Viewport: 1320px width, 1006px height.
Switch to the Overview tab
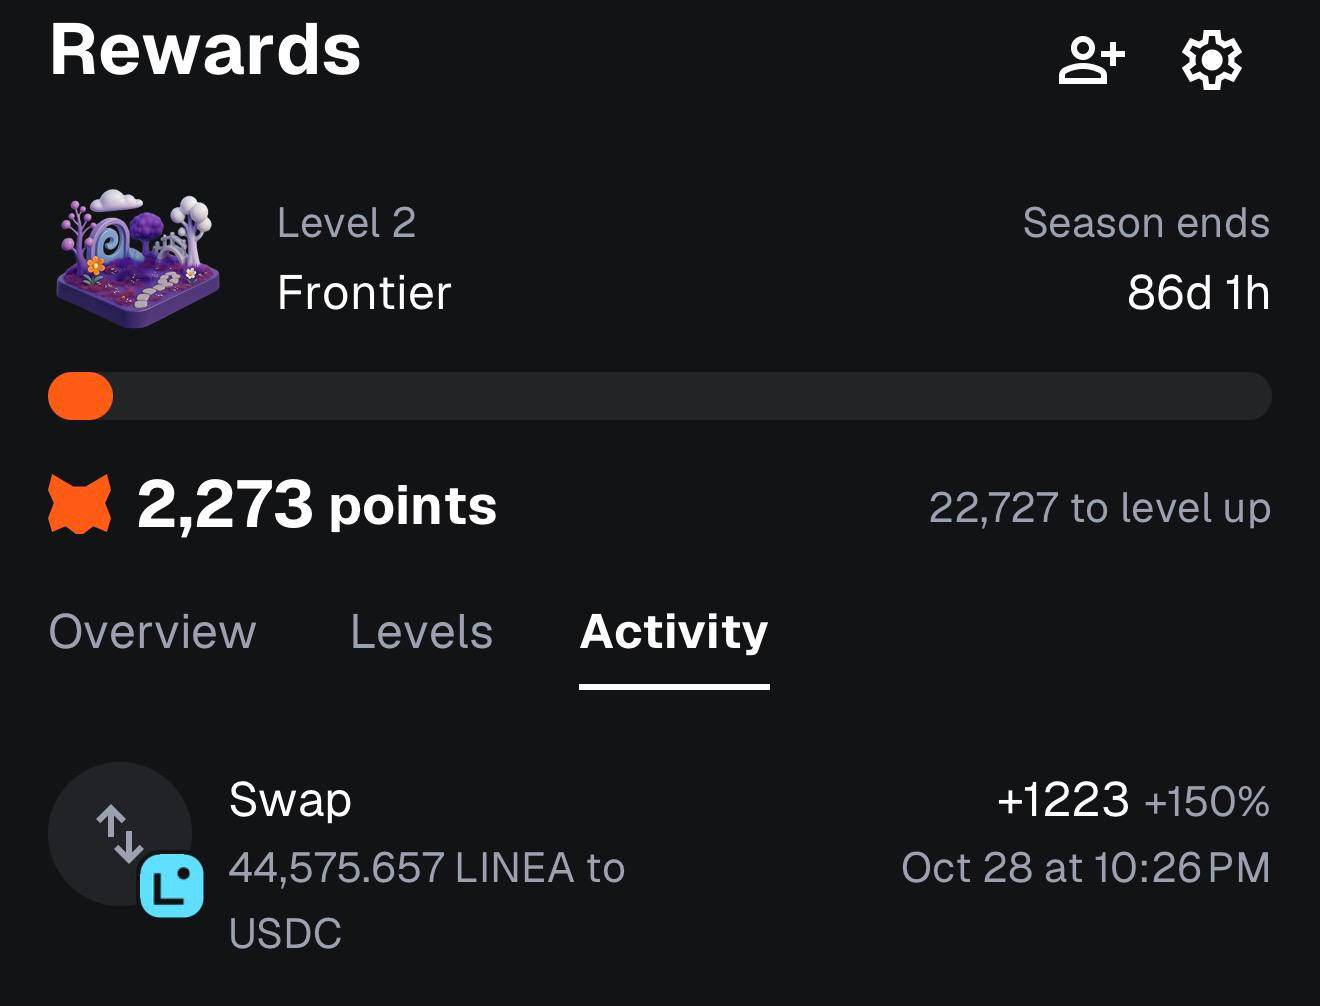point(152,632)
